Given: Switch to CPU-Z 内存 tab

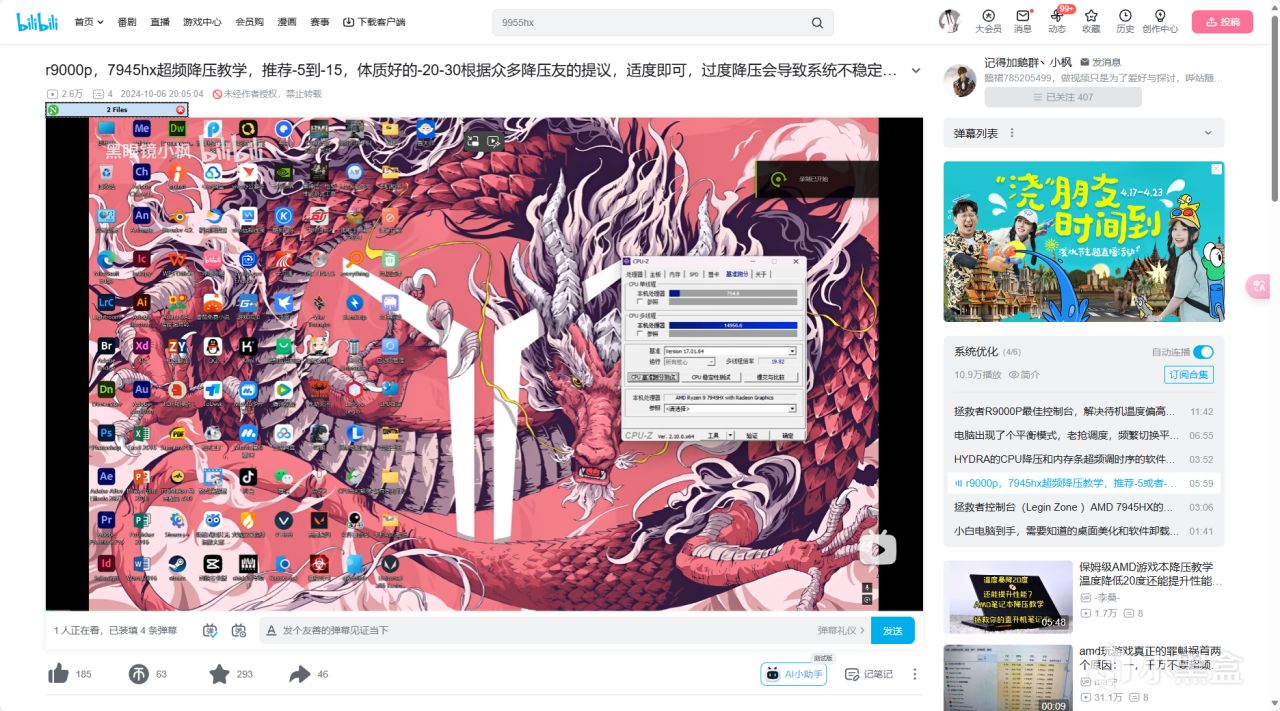Looking at the screenshot, I should click(674, 274).
